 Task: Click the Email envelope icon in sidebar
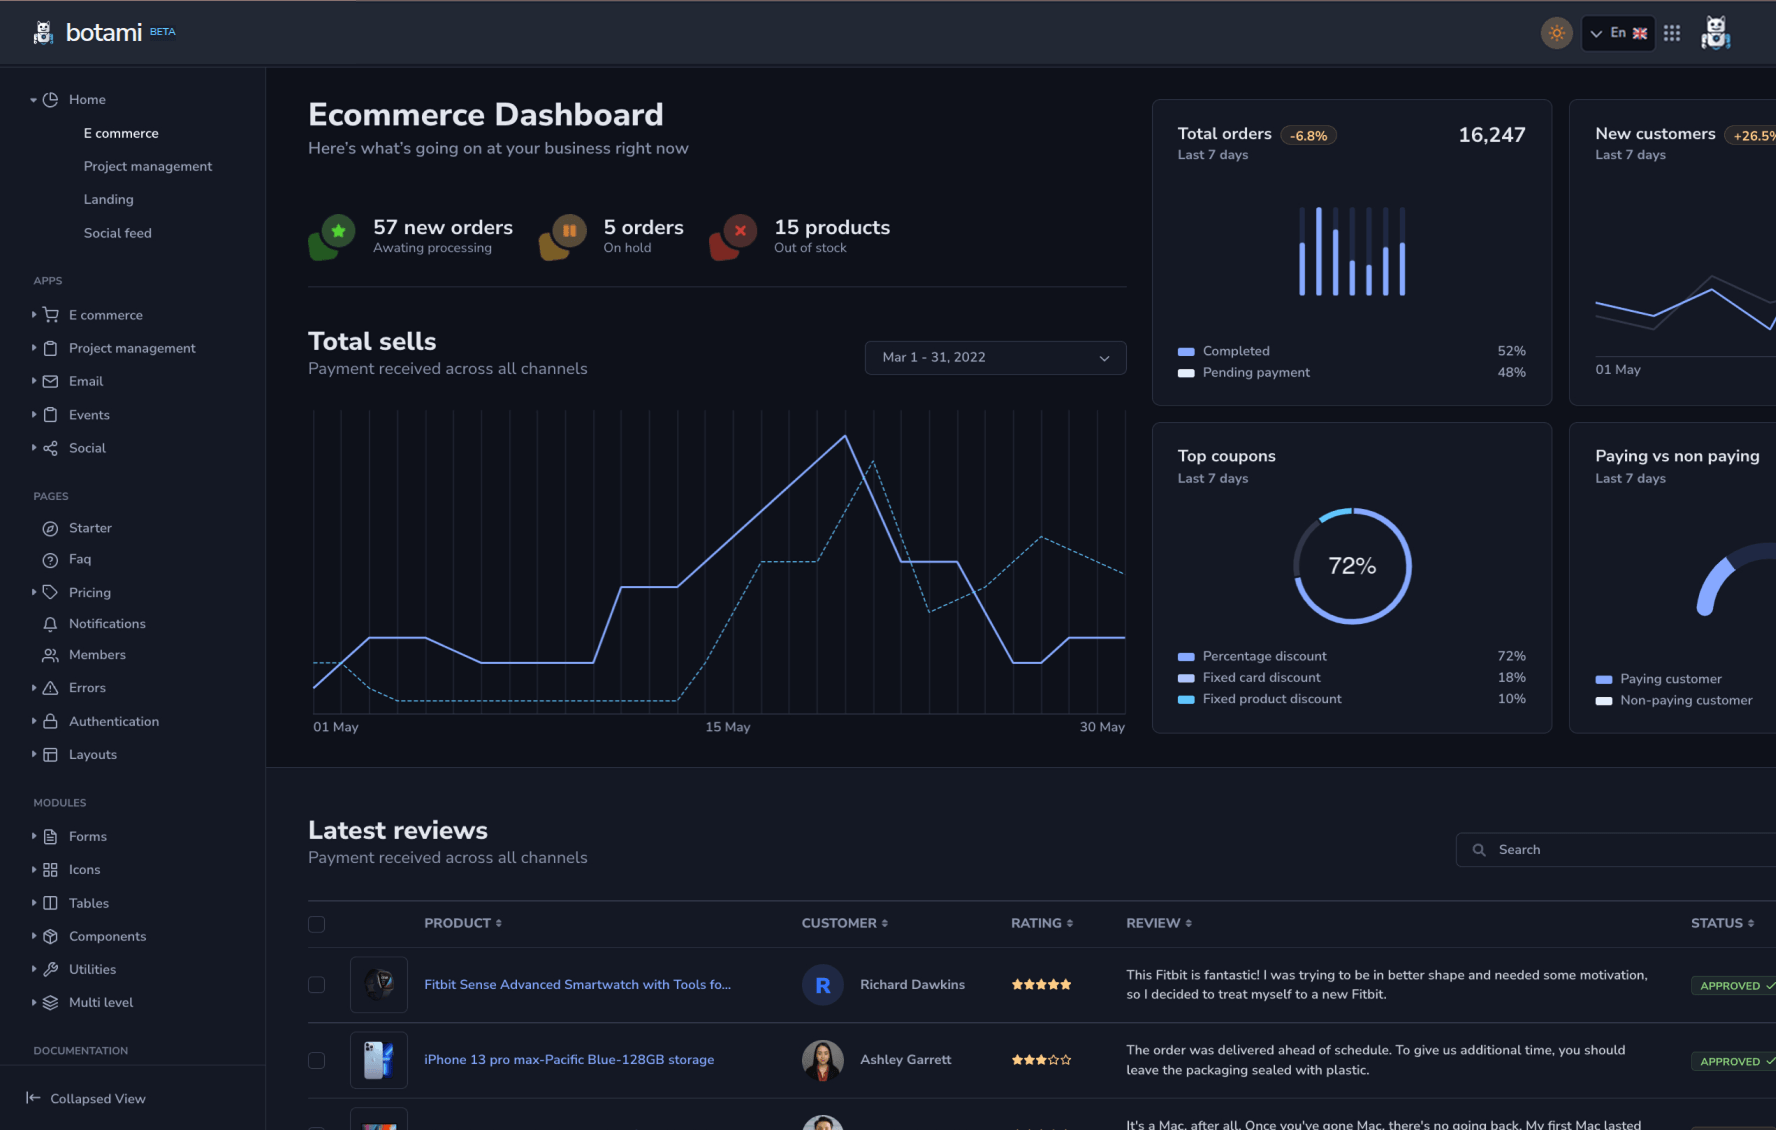point(50,382)
